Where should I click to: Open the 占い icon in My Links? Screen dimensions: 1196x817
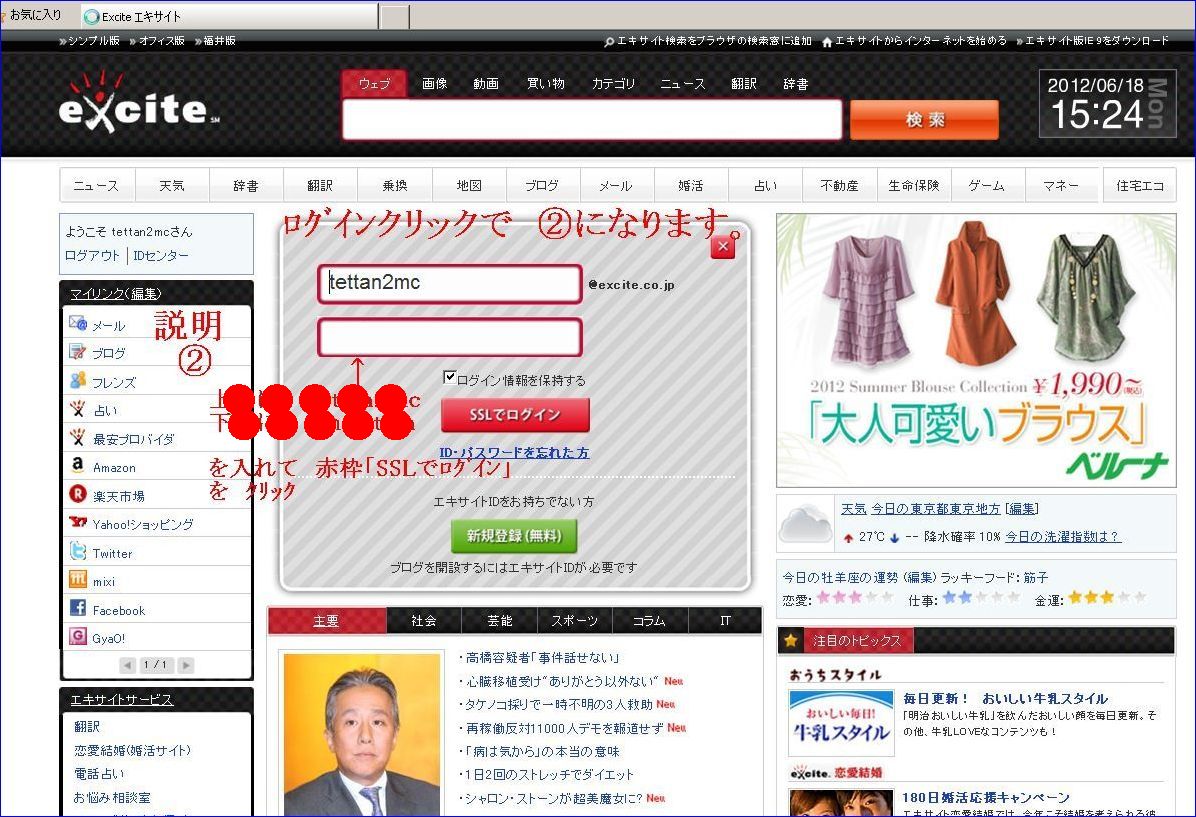78,409
